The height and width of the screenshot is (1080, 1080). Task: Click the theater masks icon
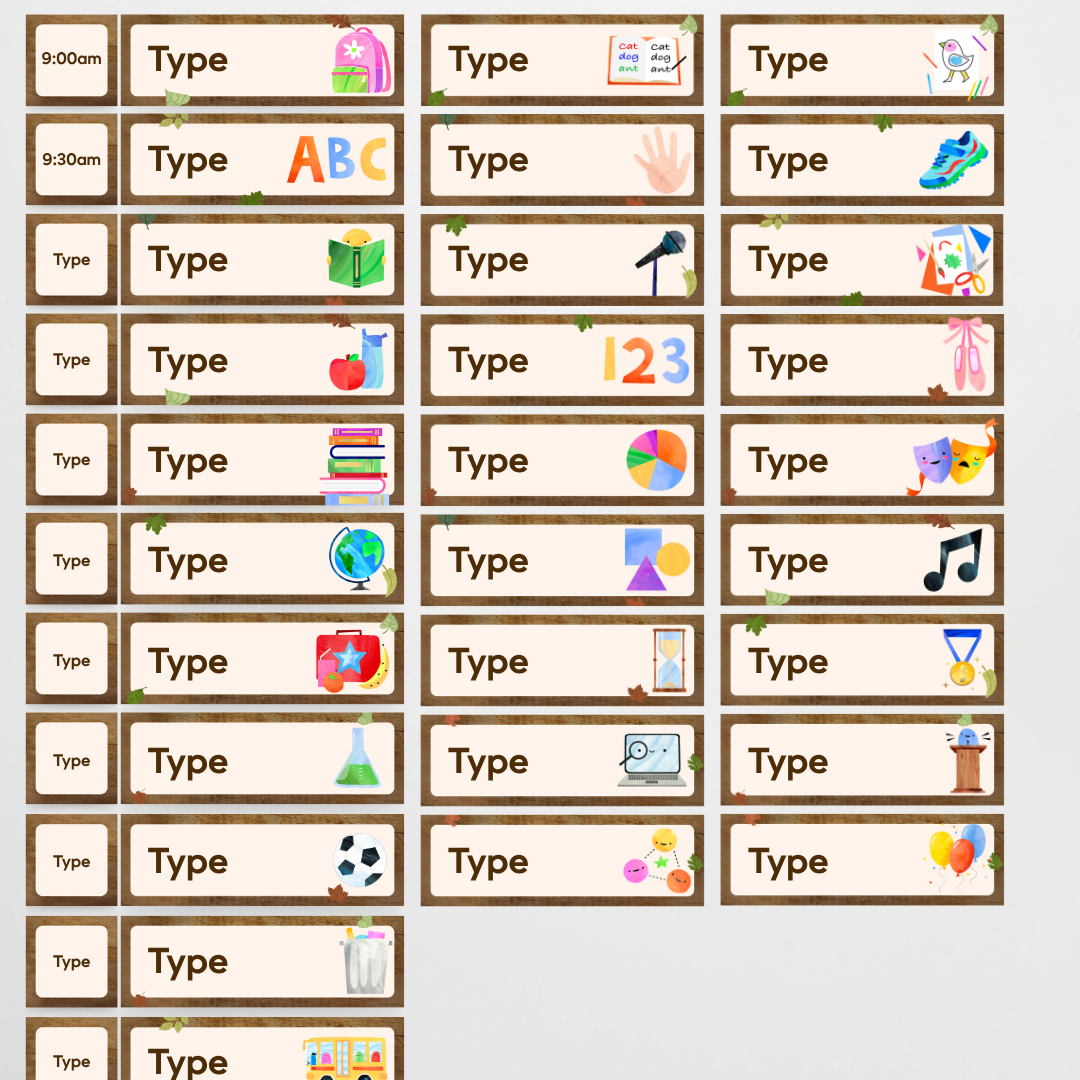953,459
